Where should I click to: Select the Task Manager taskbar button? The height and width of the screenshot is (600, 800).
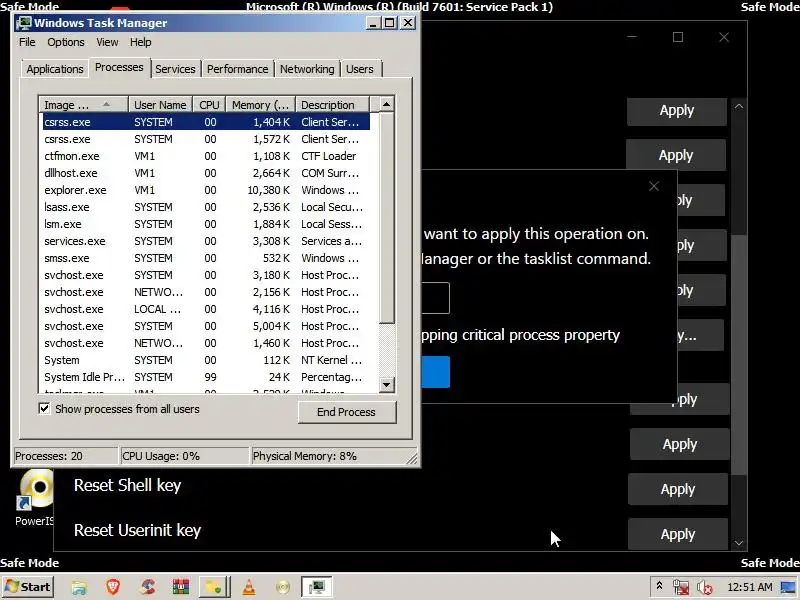pos(316,587)
